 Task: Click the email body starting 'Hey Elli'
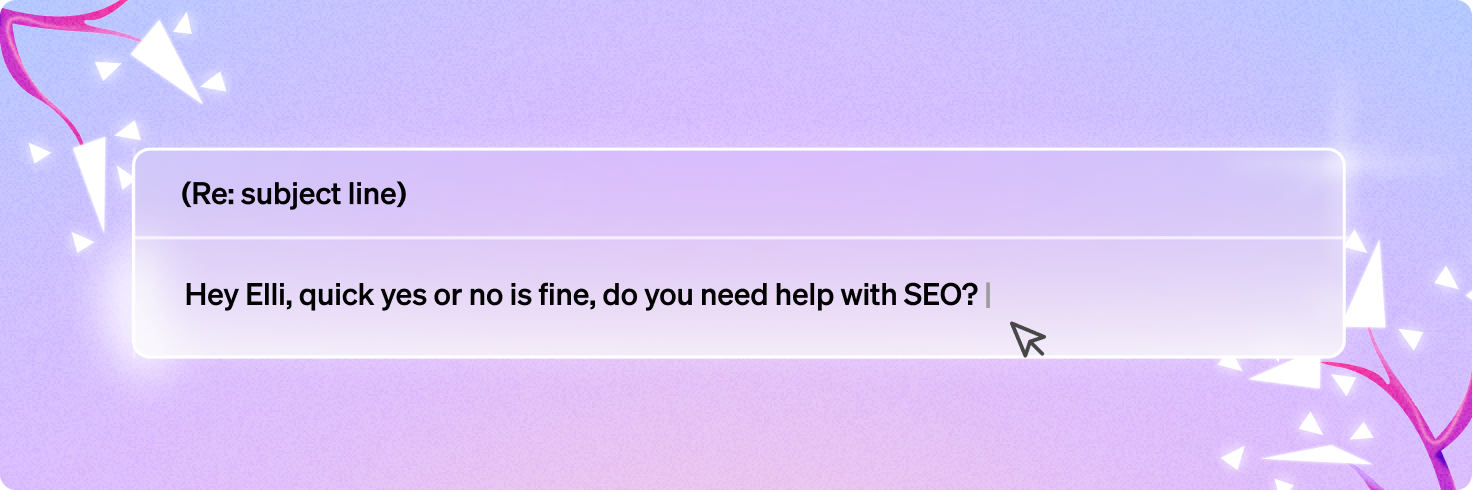[738, 297]
